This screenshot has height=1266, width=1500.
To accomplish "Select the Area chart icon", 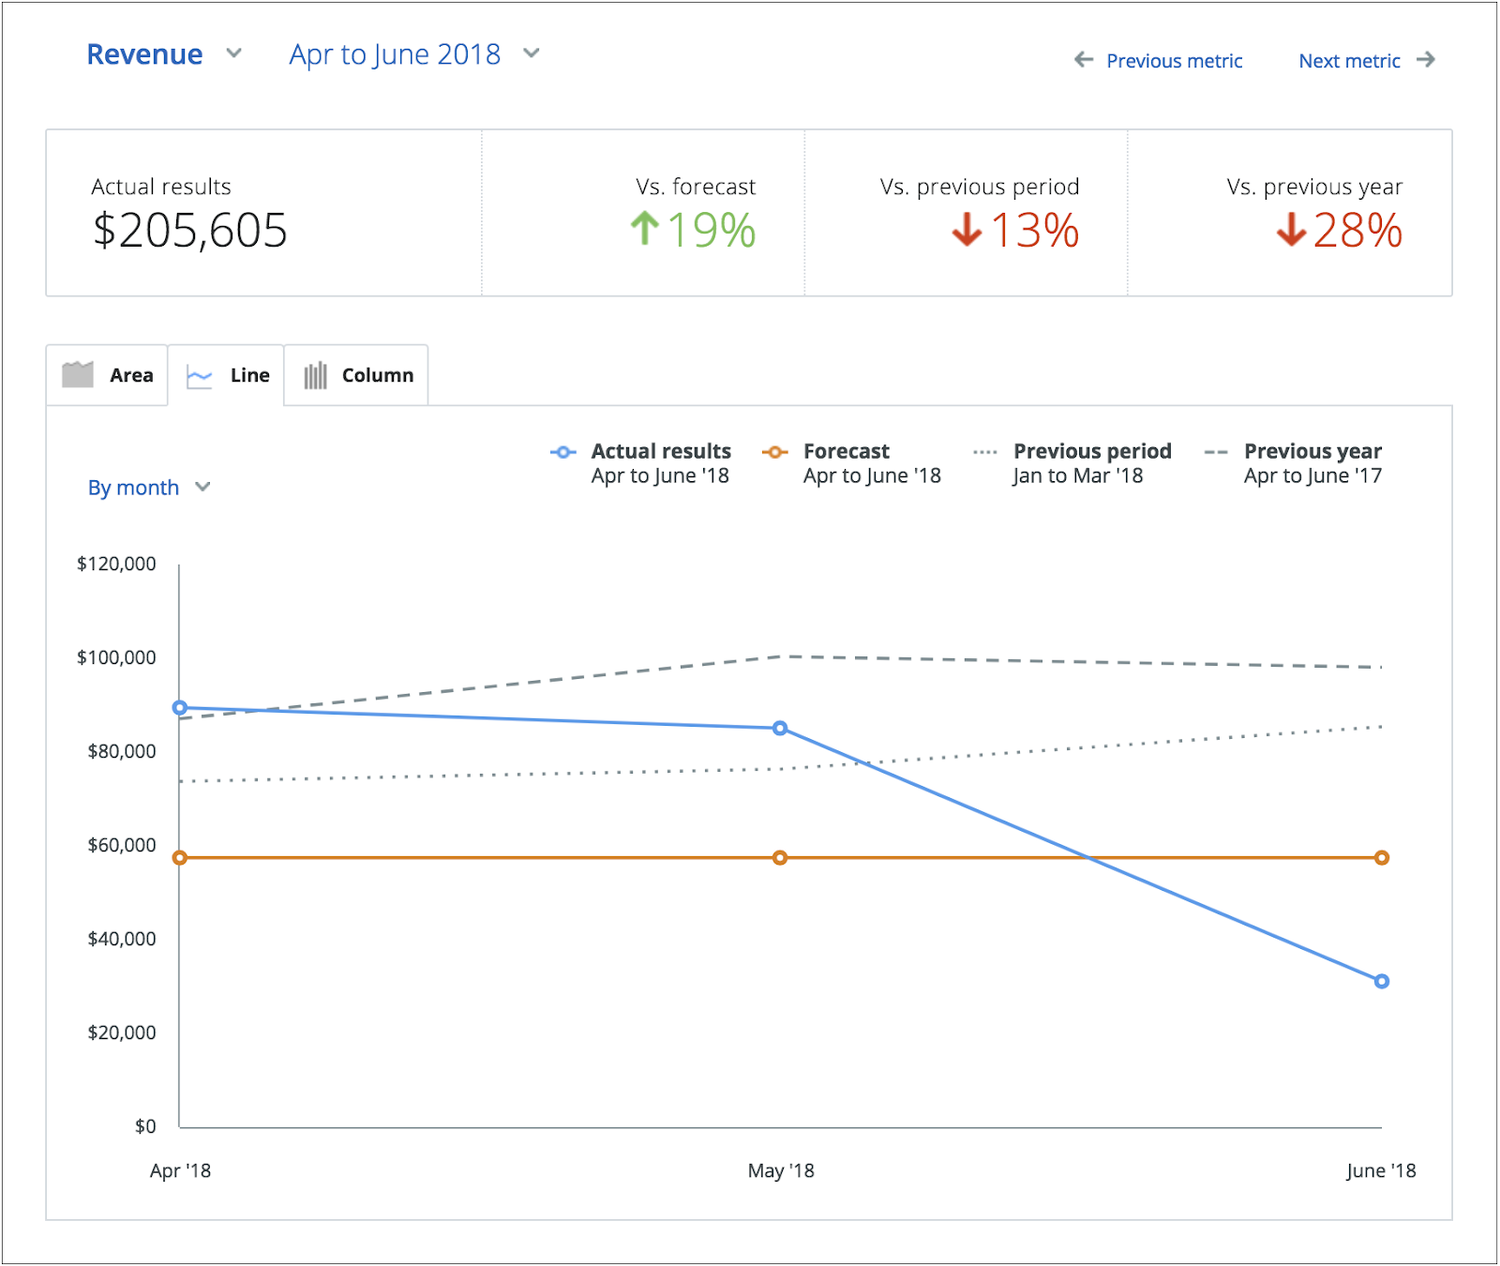I will point(78,374).
